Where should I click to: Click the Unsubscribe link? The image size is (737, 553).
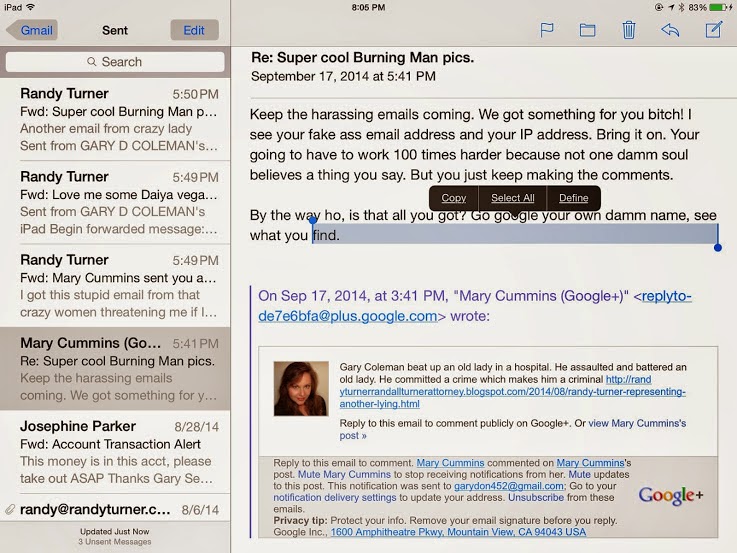click(x=536, y=497)
